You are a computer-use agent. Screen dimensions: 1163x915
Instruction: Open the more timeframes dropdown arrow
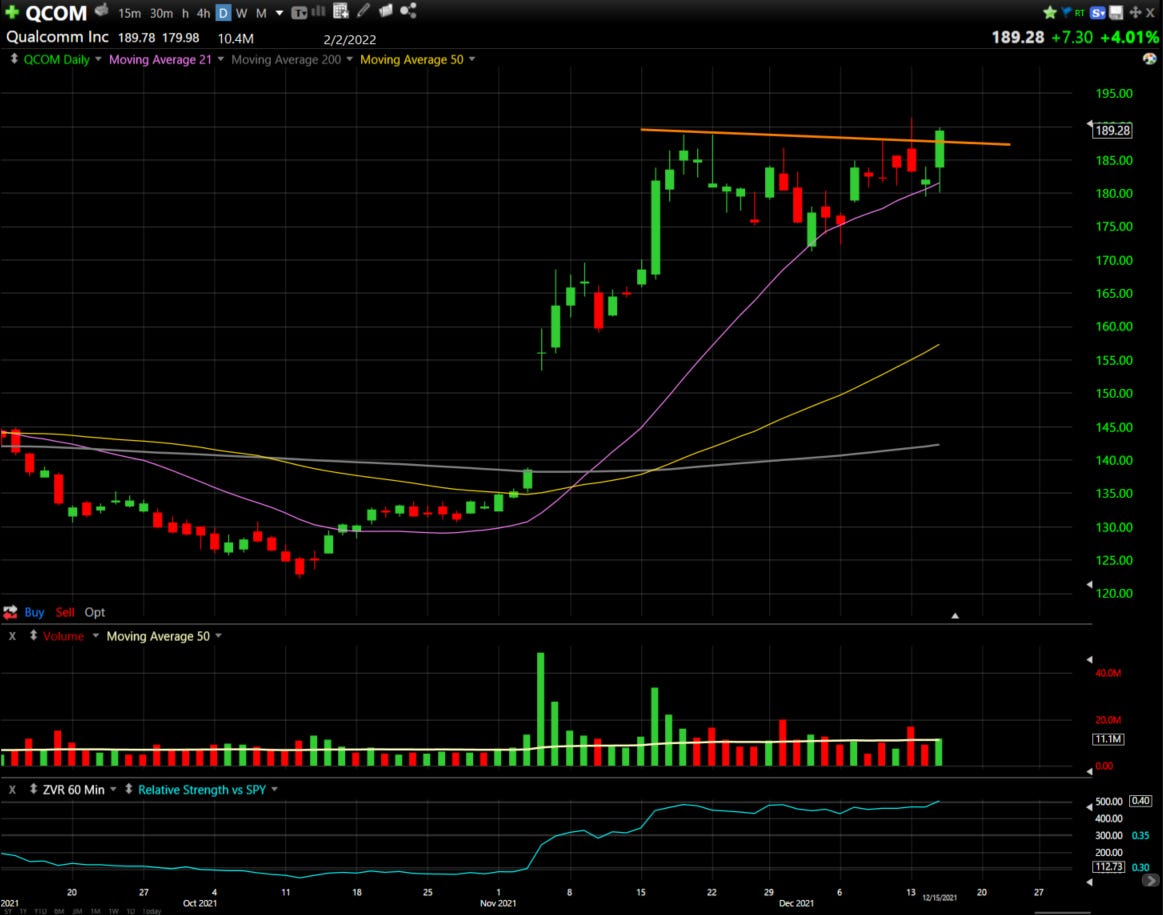280,13
